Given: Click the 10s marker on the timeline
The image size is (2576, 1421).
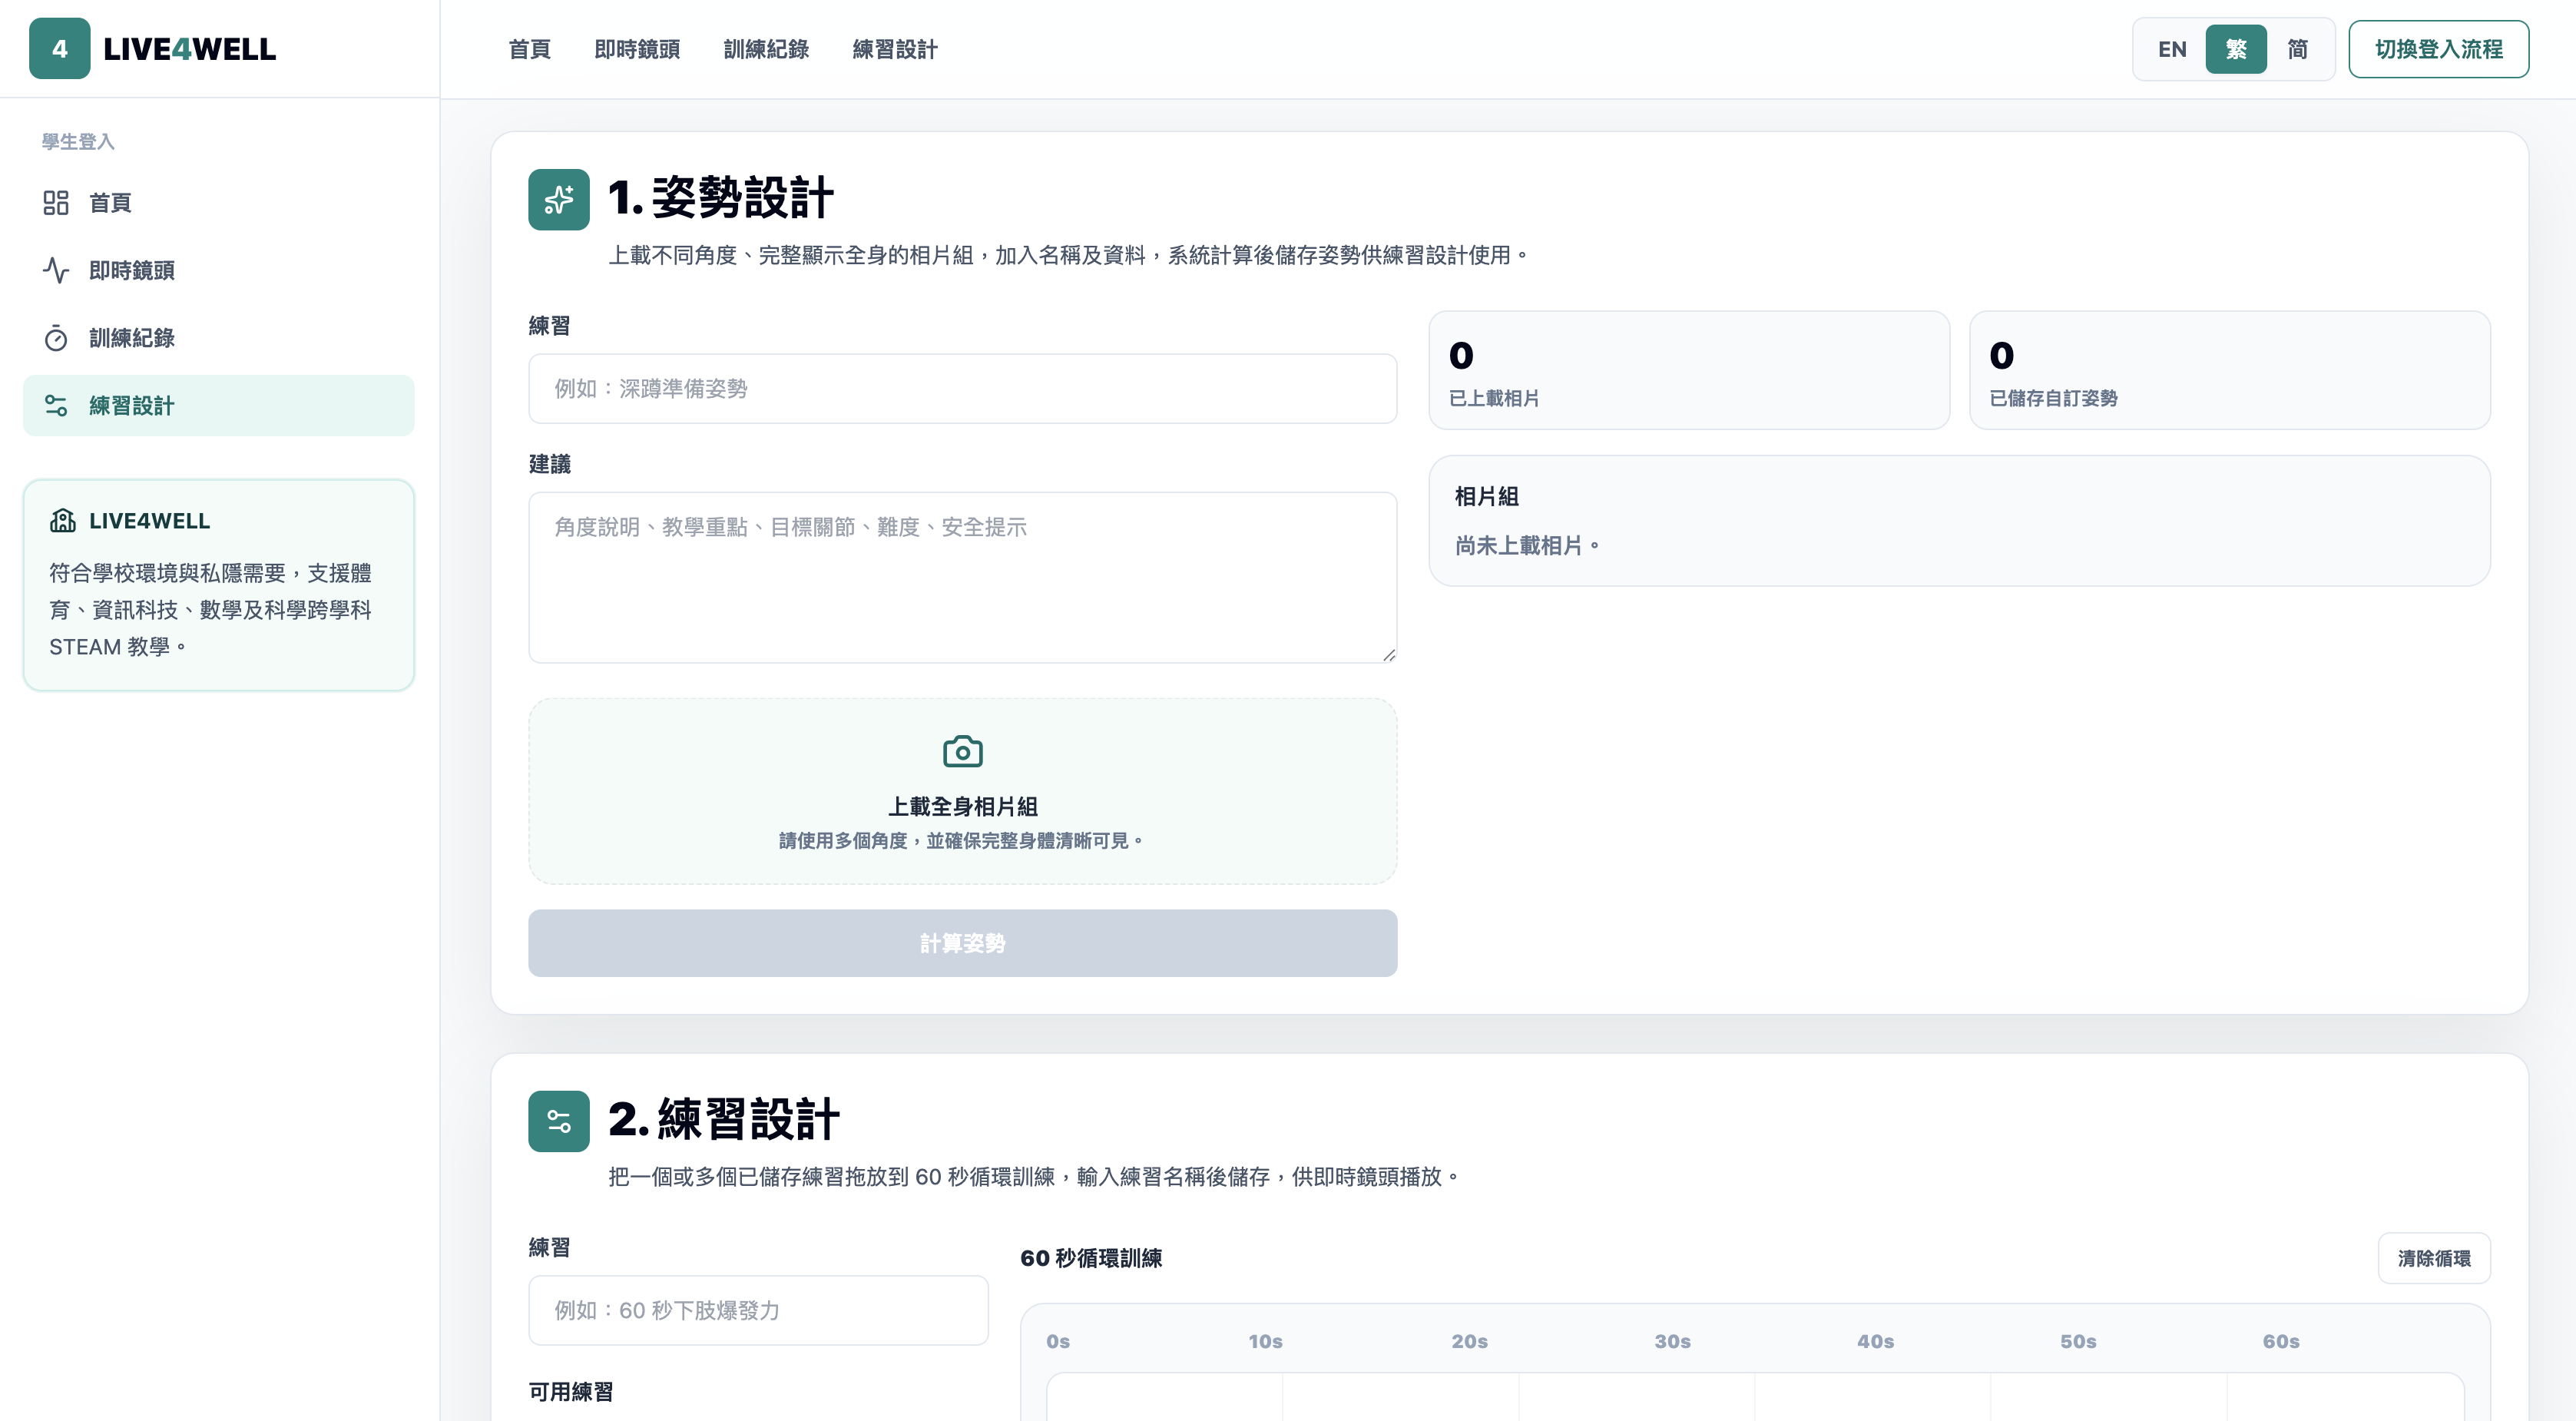Looking at the screenshot, I should pos(1265,1341).
